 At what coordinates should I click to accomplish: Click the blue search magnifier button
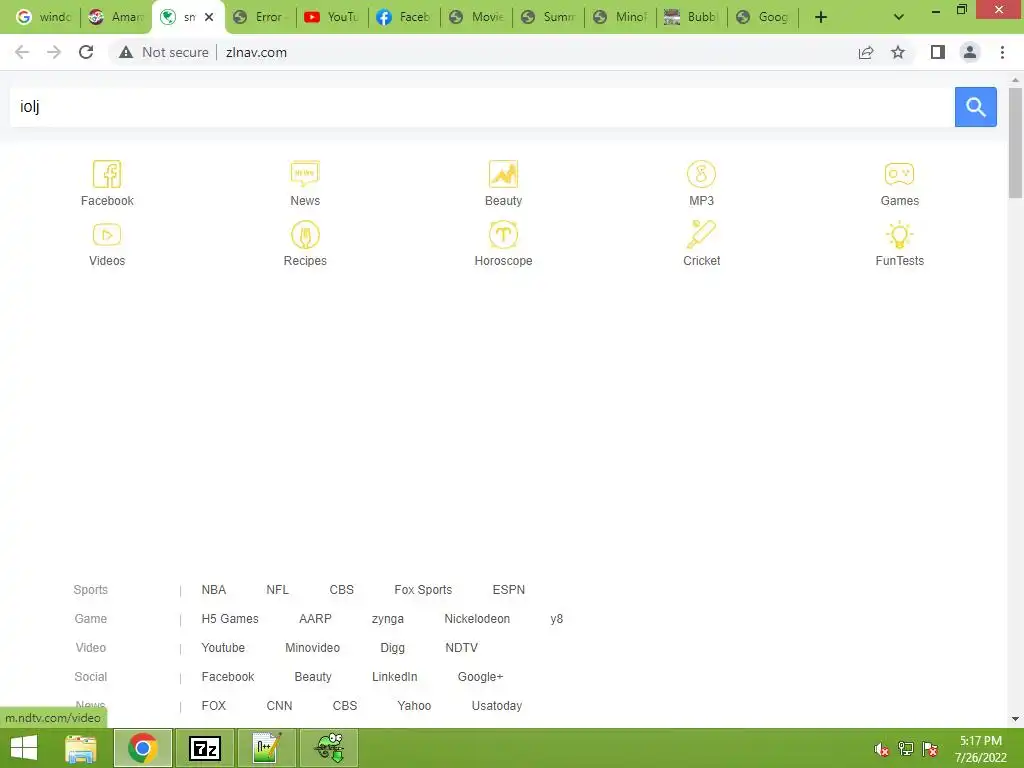click(976, 106)
